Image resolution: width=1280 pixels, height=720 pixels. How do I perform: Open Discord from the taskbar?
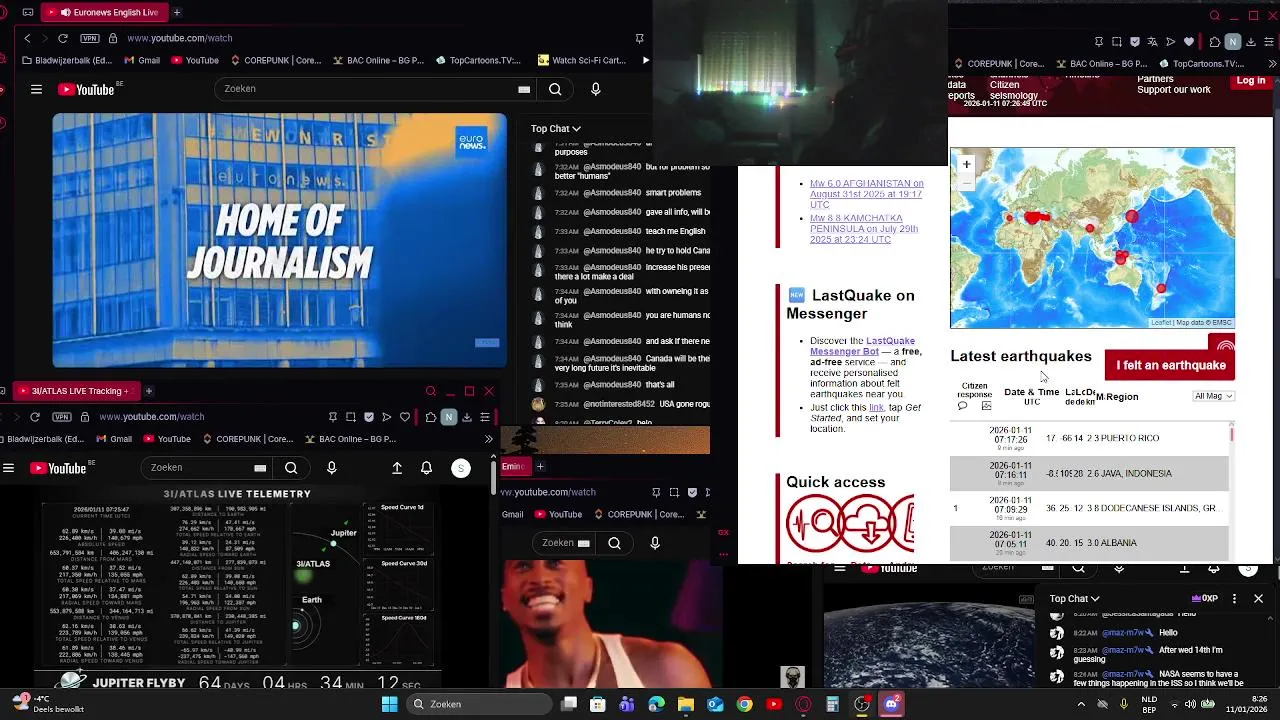tap(891, 704)
